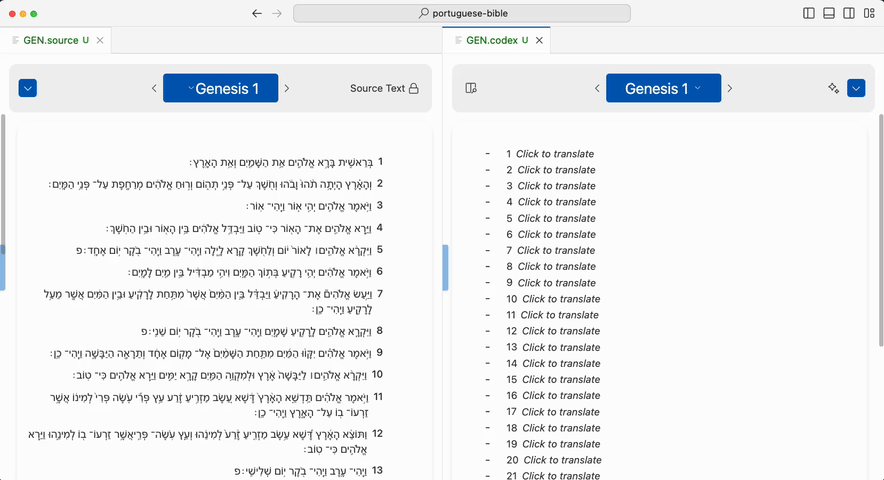Click verse 19 Click to translate
This screenshot has height=480, width=884.
tap(561, 444)
